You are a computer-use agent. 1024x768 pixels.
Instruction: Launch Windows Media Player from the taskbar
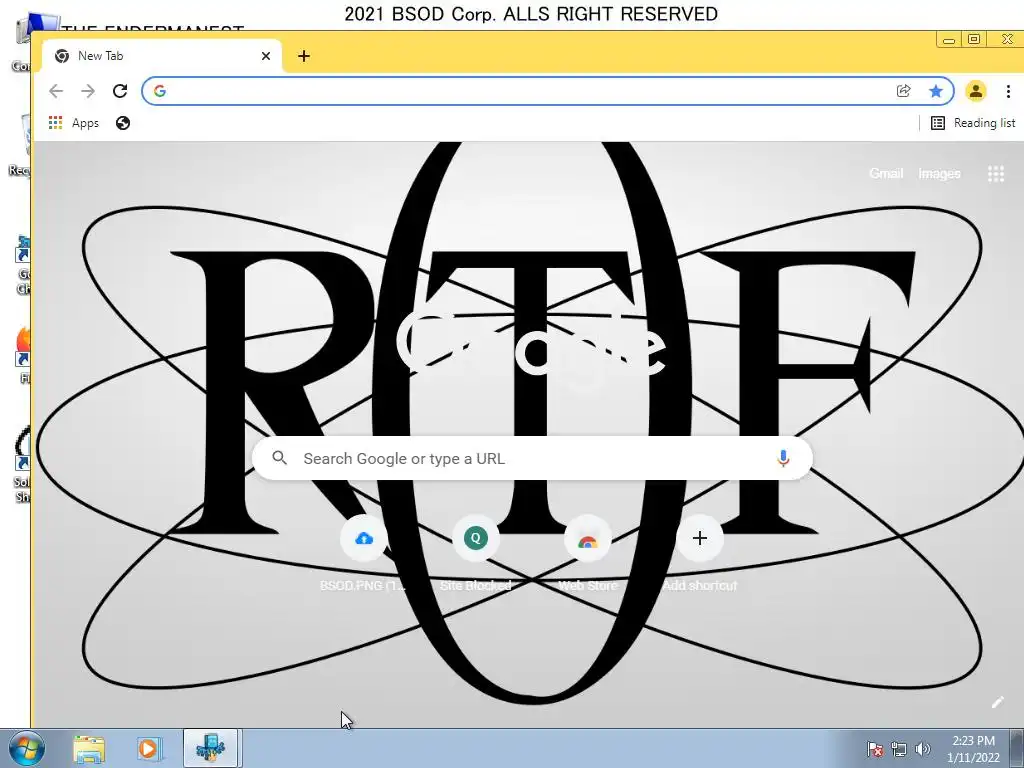coord(149,748)
